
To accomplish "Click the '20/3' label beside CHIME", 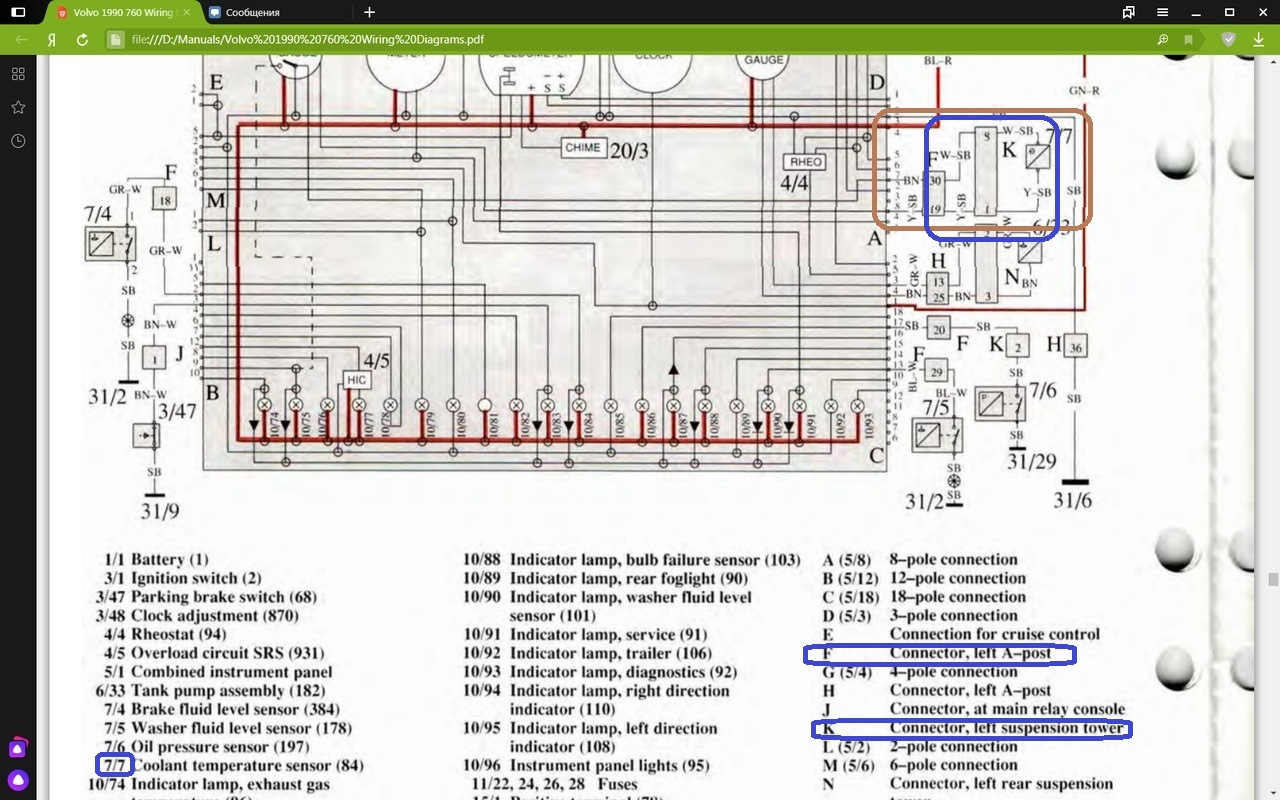I will (629, 150).
